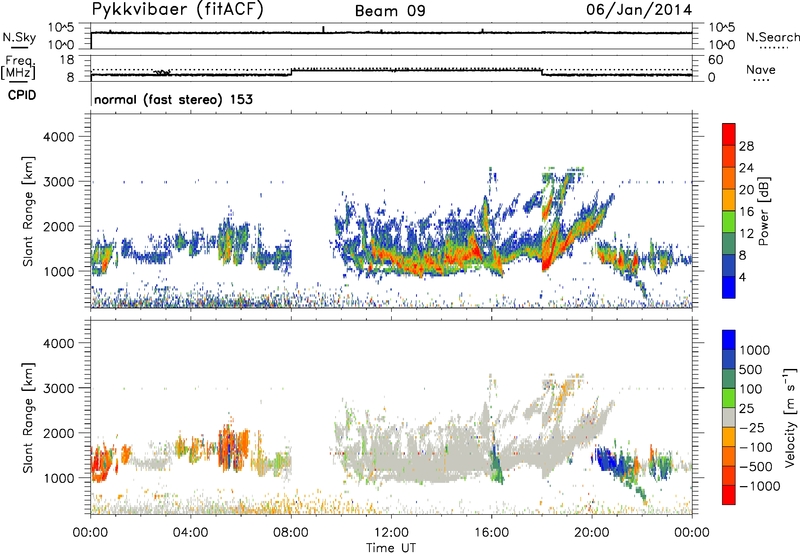
Task: Click the 'Nave' legend label
Action: pyautogui.click(x=761, y=69)
